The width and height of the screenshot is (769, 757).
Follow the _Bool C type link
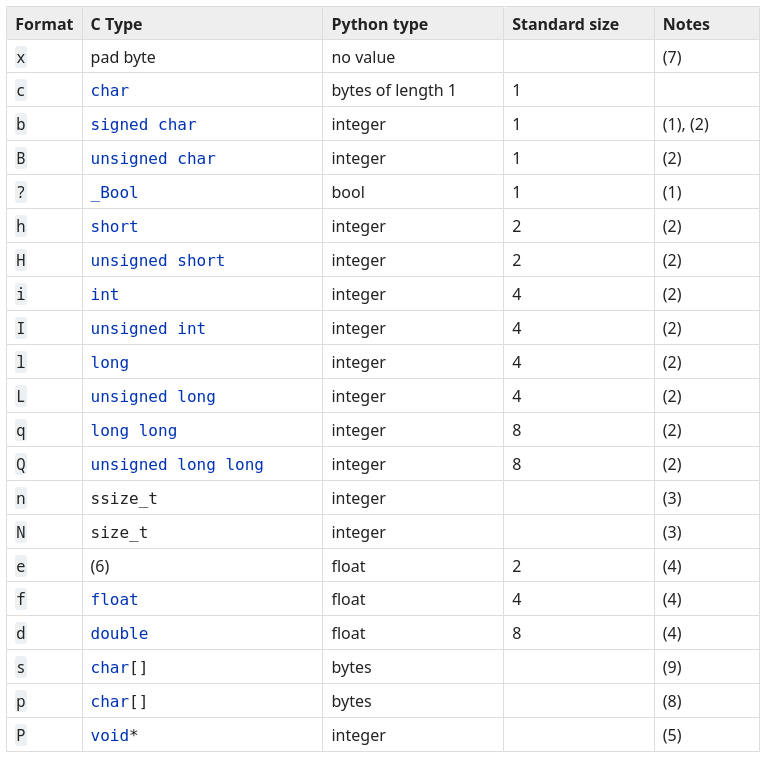coord(114,193)
